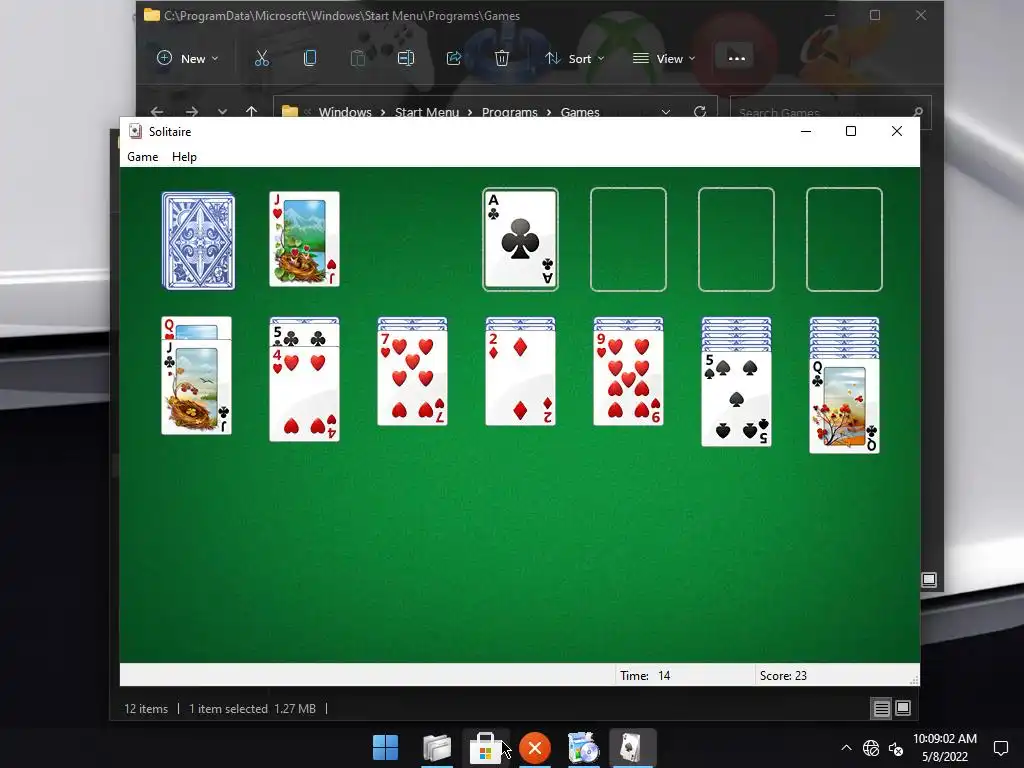The height and width of the screenshot is (768, 1024).
Task: Open the See more ellipsis menu
Action: (x=737, y=58)
